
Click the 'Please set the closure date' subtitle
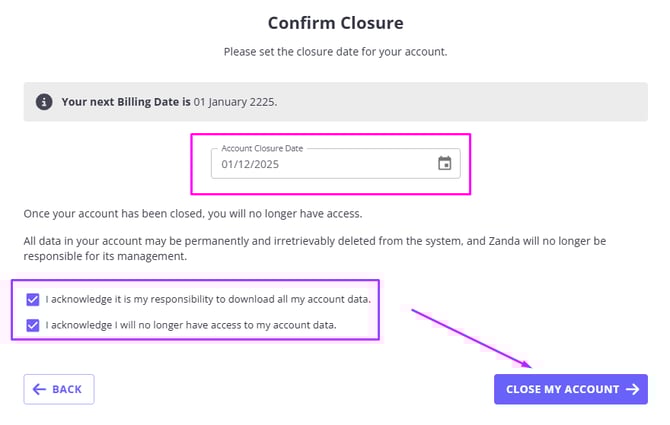click(335, 52)
